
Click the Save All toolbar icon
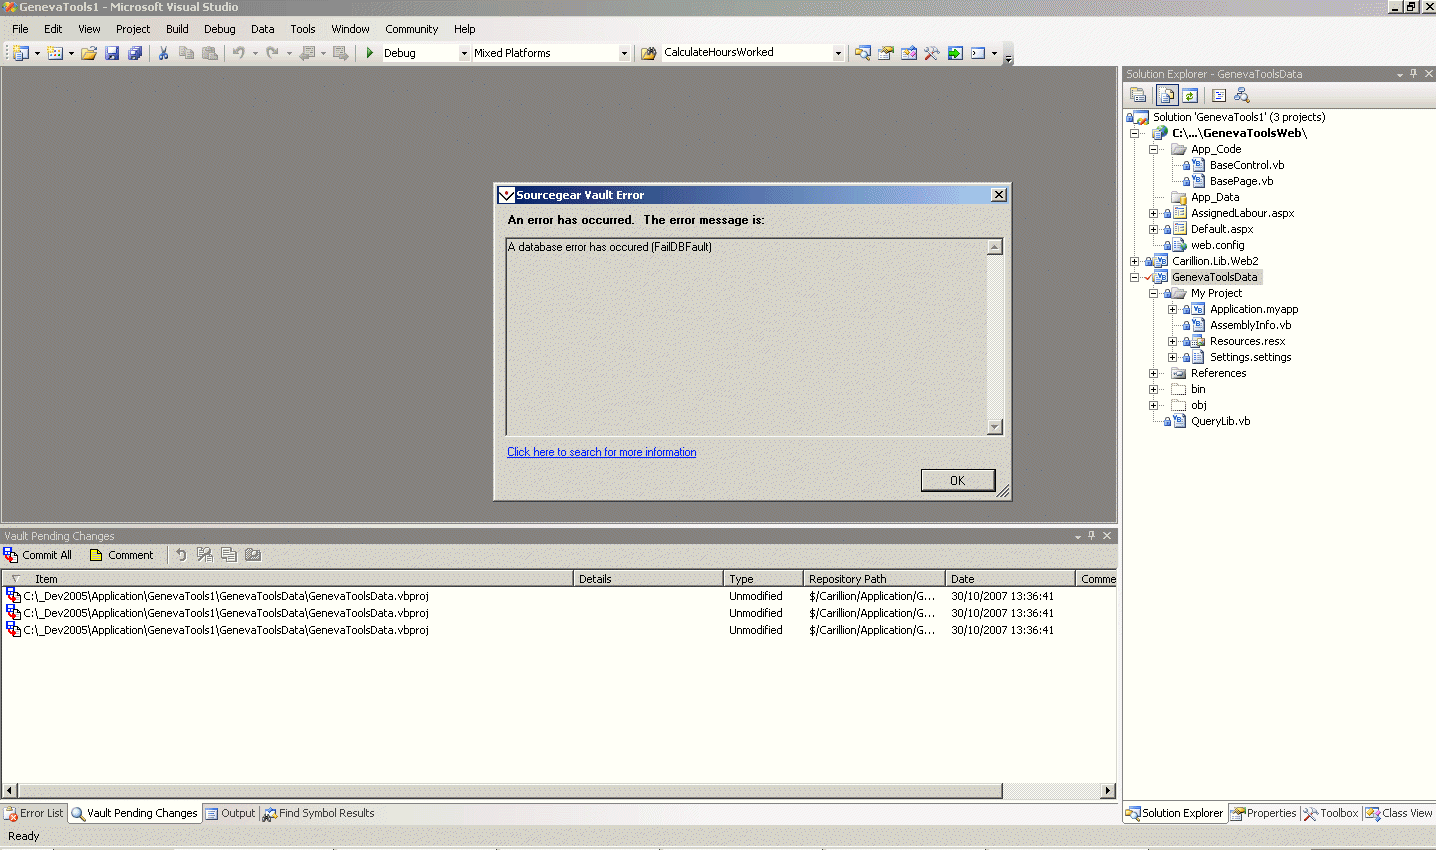tap(135, 53)
